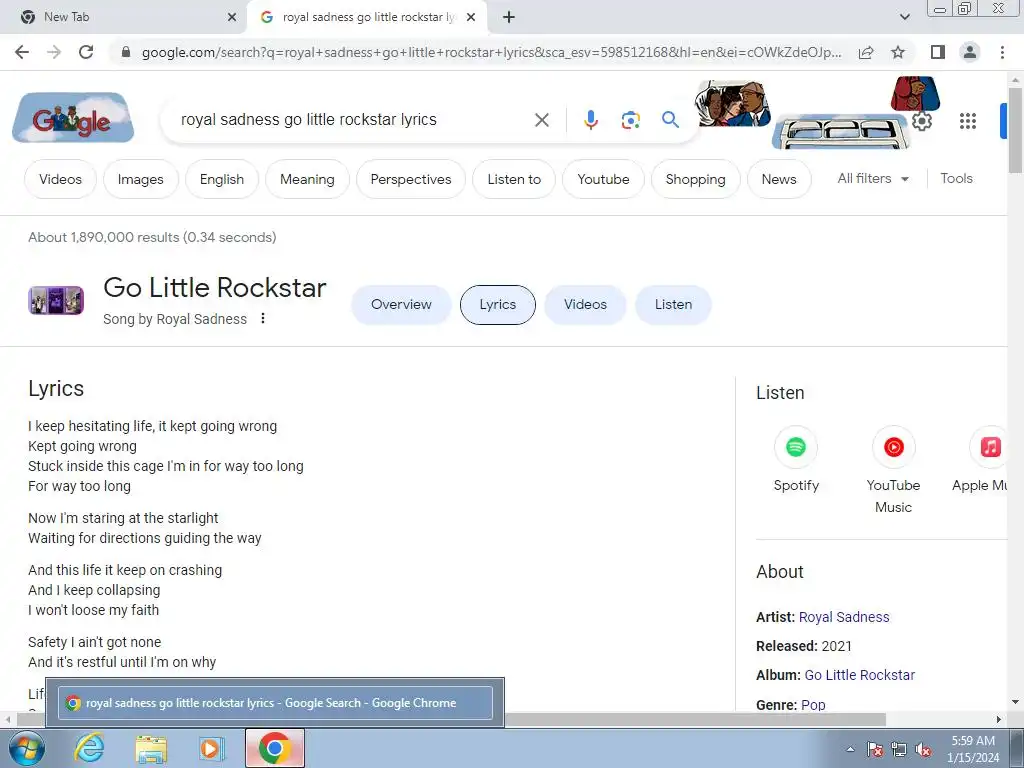This screenshot has height=768, width=1024.
Task: Click the Google doodle logo
Action: [x=72, y=118]
